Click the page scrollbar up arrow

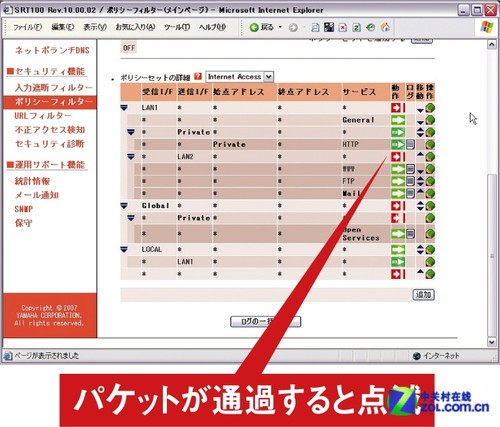point(492,44)
